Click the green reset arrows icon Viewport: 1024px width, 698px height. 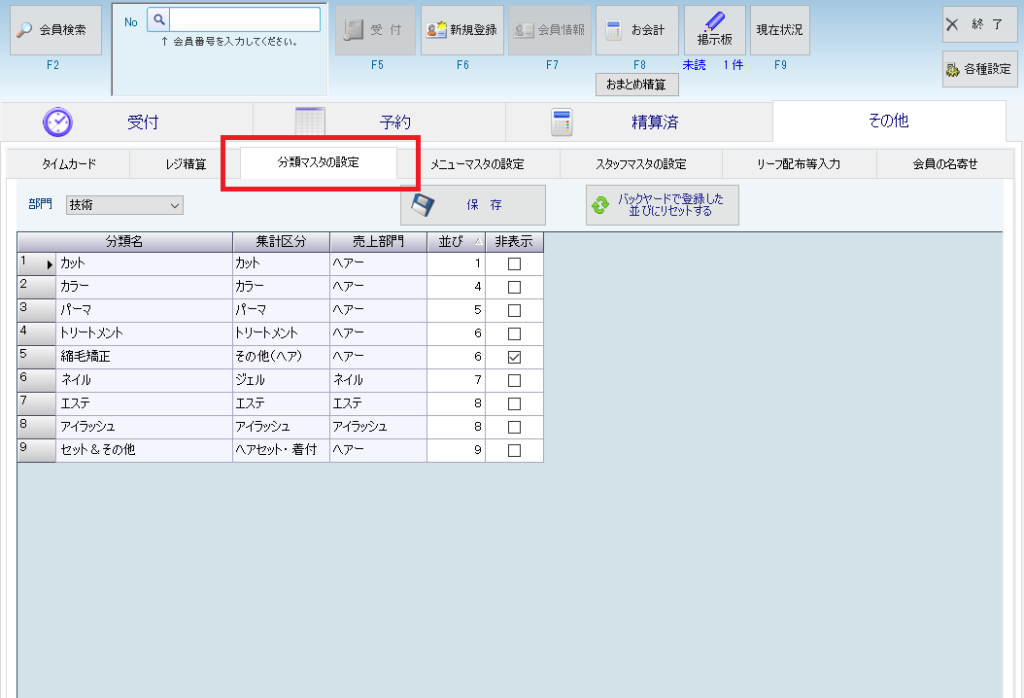(x=600, y=205)
